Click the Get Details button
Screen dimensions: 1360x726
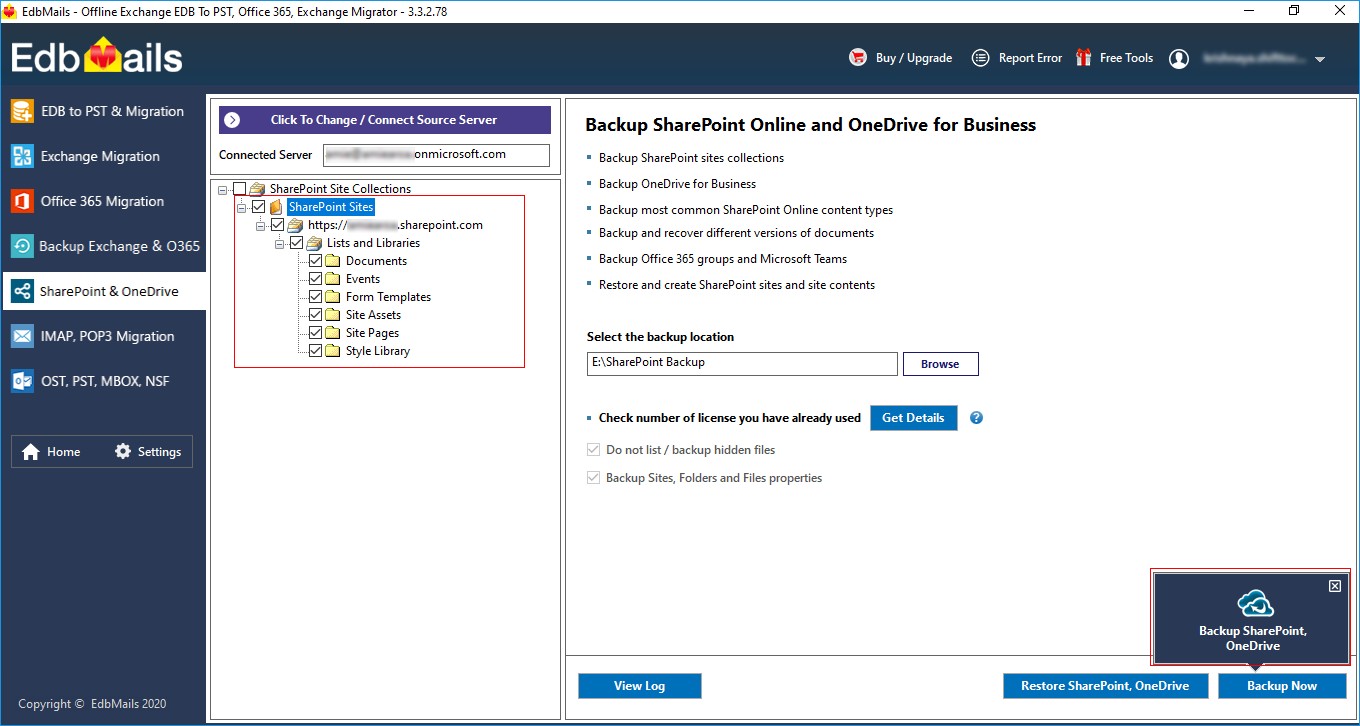tap(913, 418)
